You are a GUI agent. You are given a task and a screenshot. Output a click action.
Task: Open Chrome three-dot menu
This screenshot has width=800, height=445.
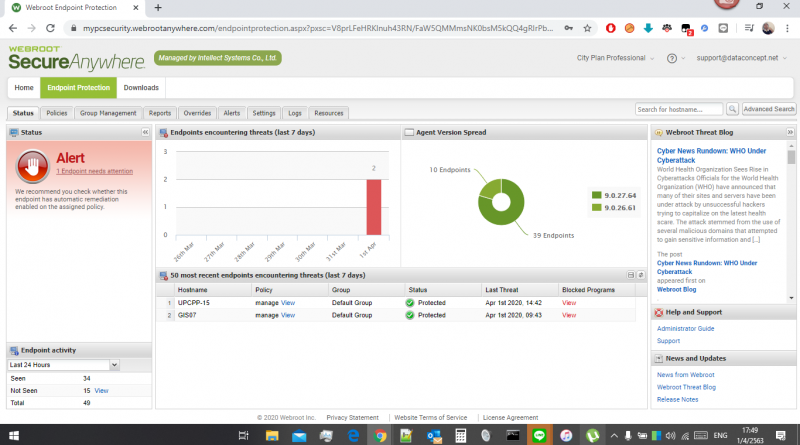coord(788,28)
